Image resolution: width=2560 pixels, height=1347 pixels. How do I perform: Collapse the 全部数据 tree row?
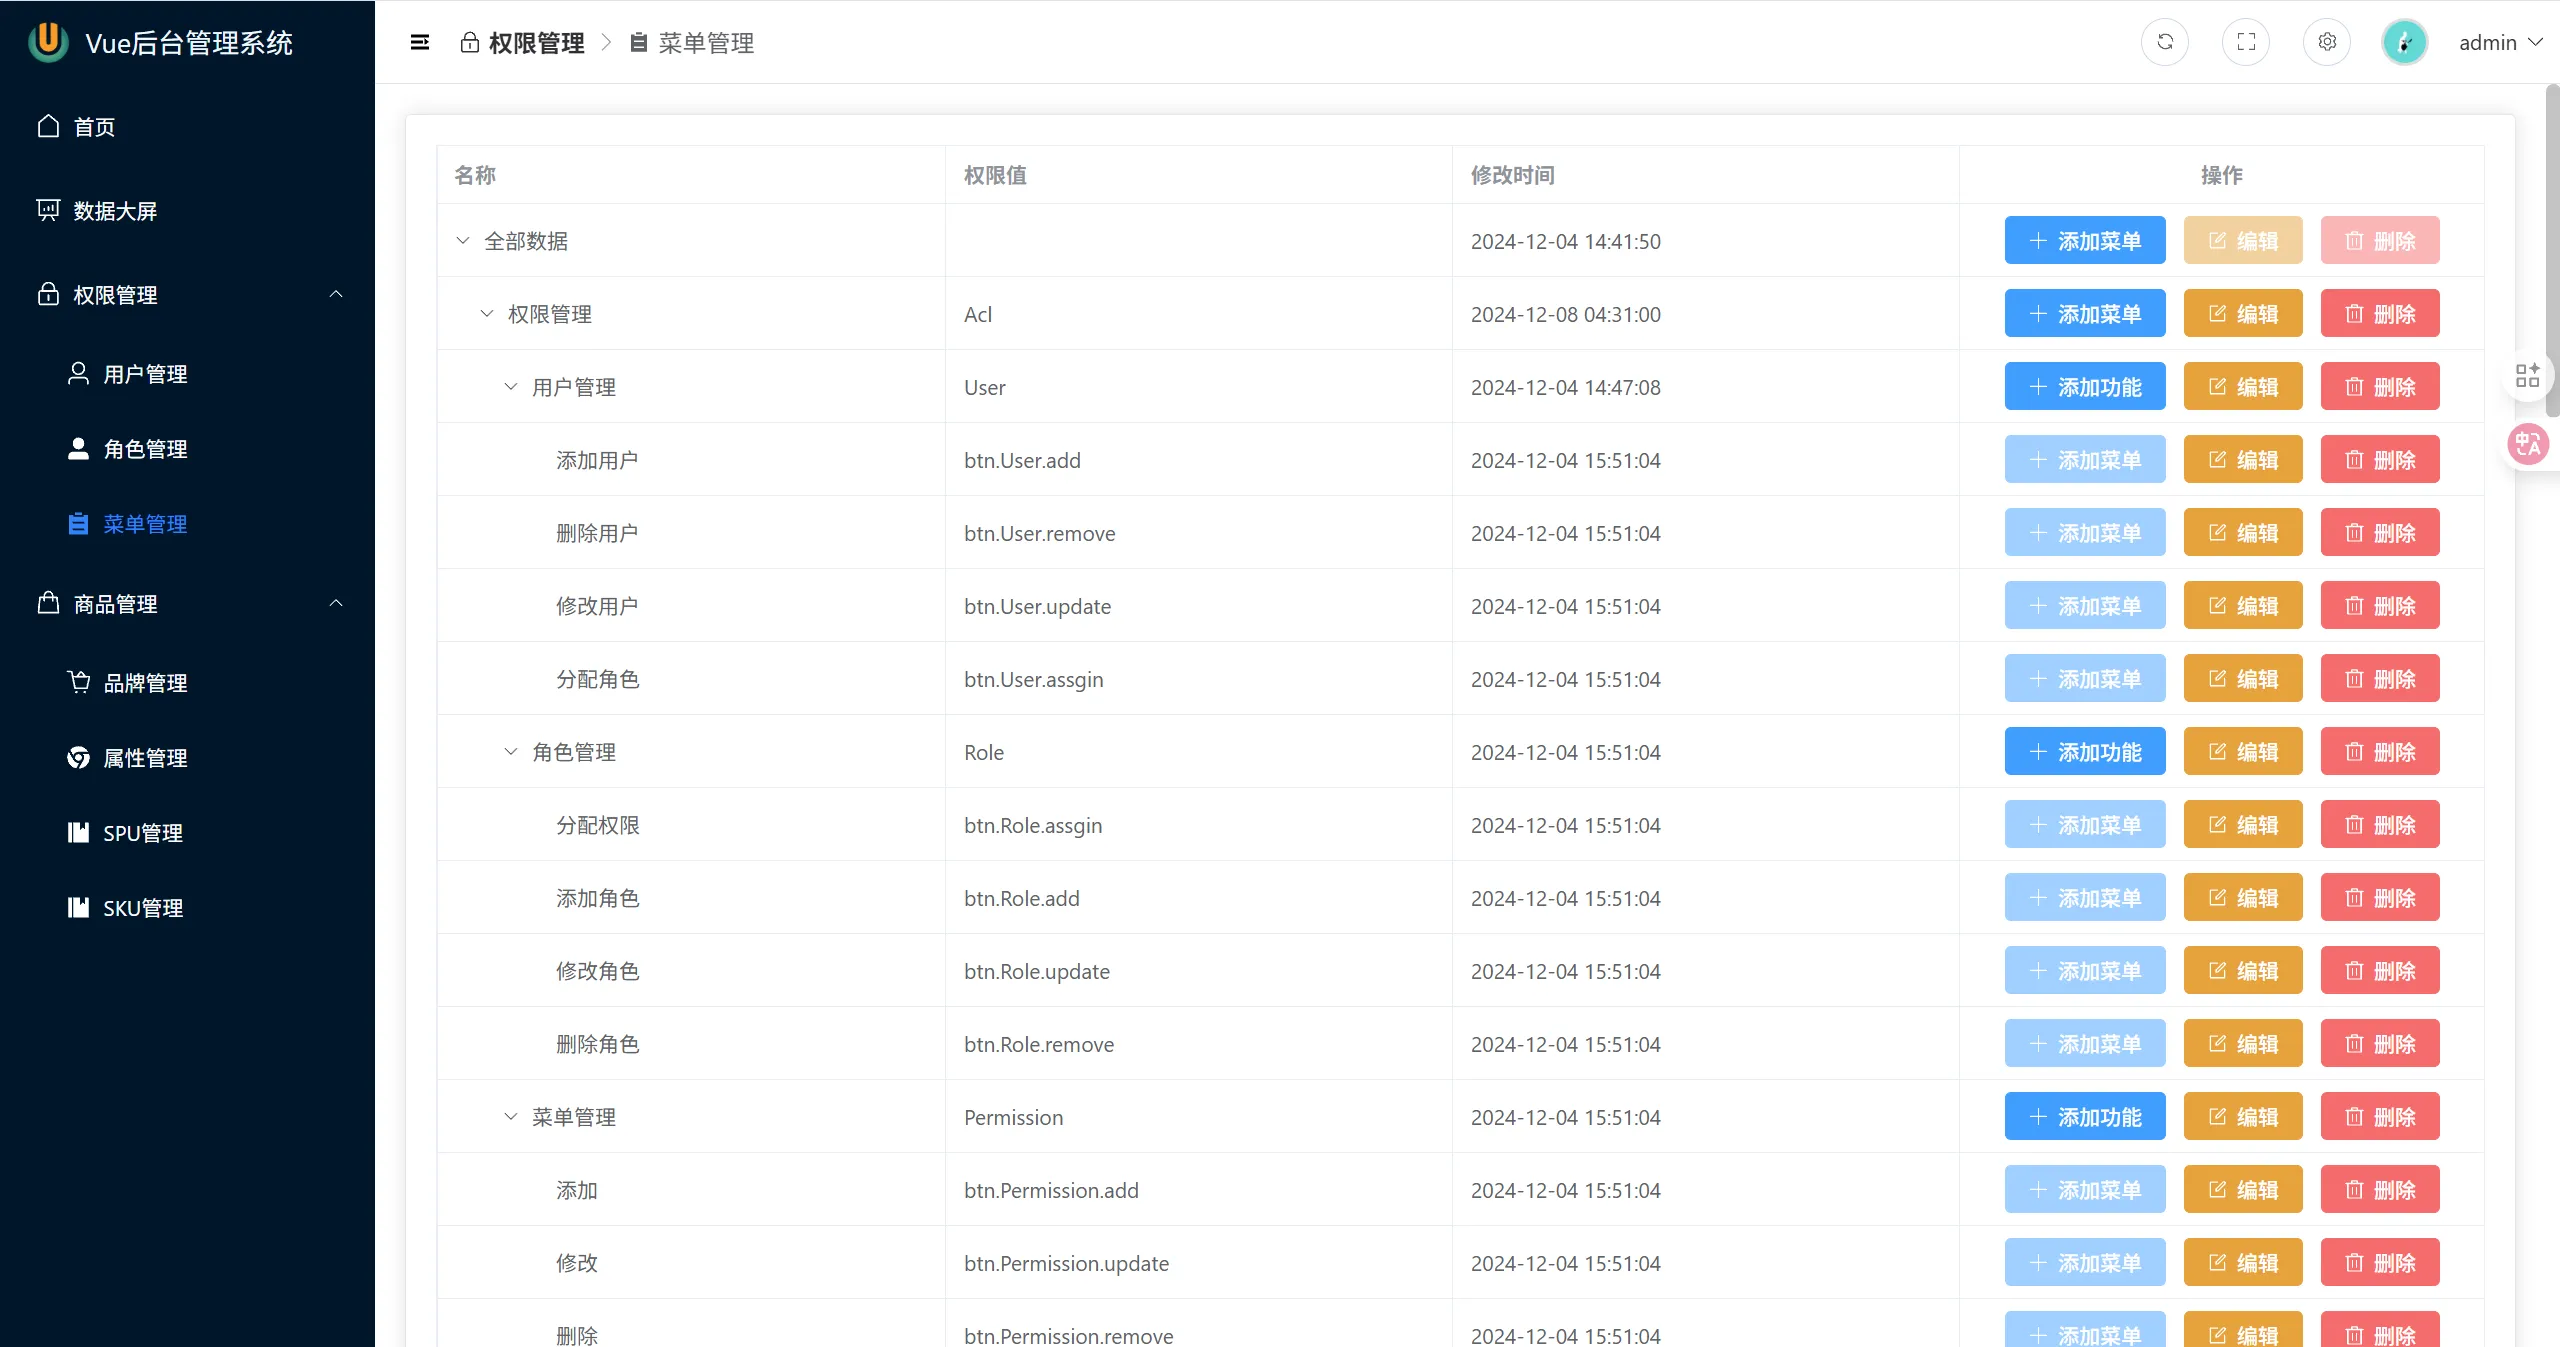point(463,241)
